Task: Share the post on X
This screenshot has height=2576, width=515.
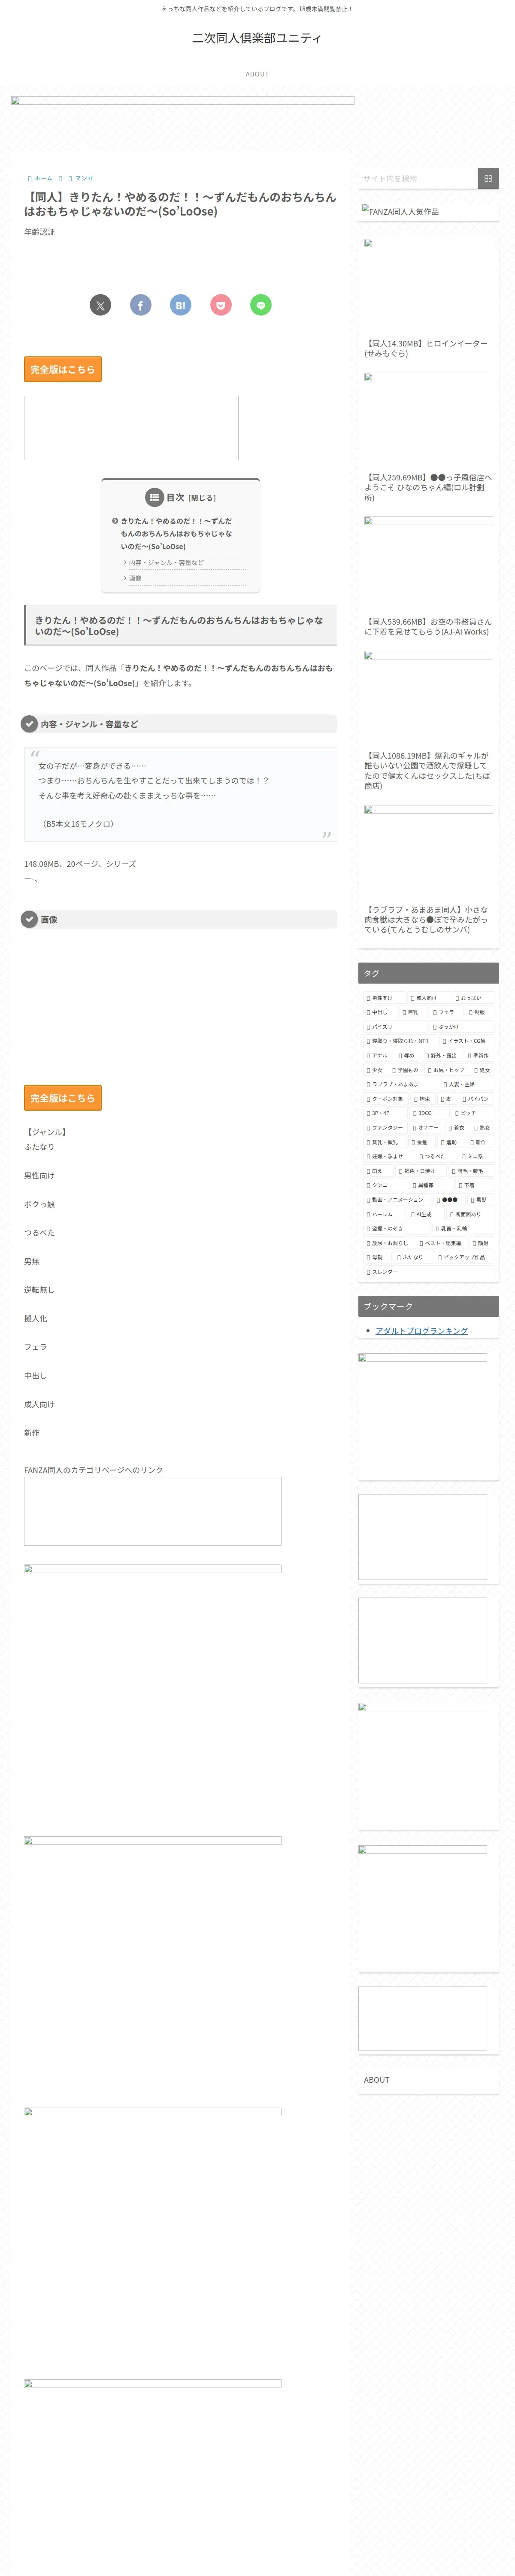Action: [100, 305]
